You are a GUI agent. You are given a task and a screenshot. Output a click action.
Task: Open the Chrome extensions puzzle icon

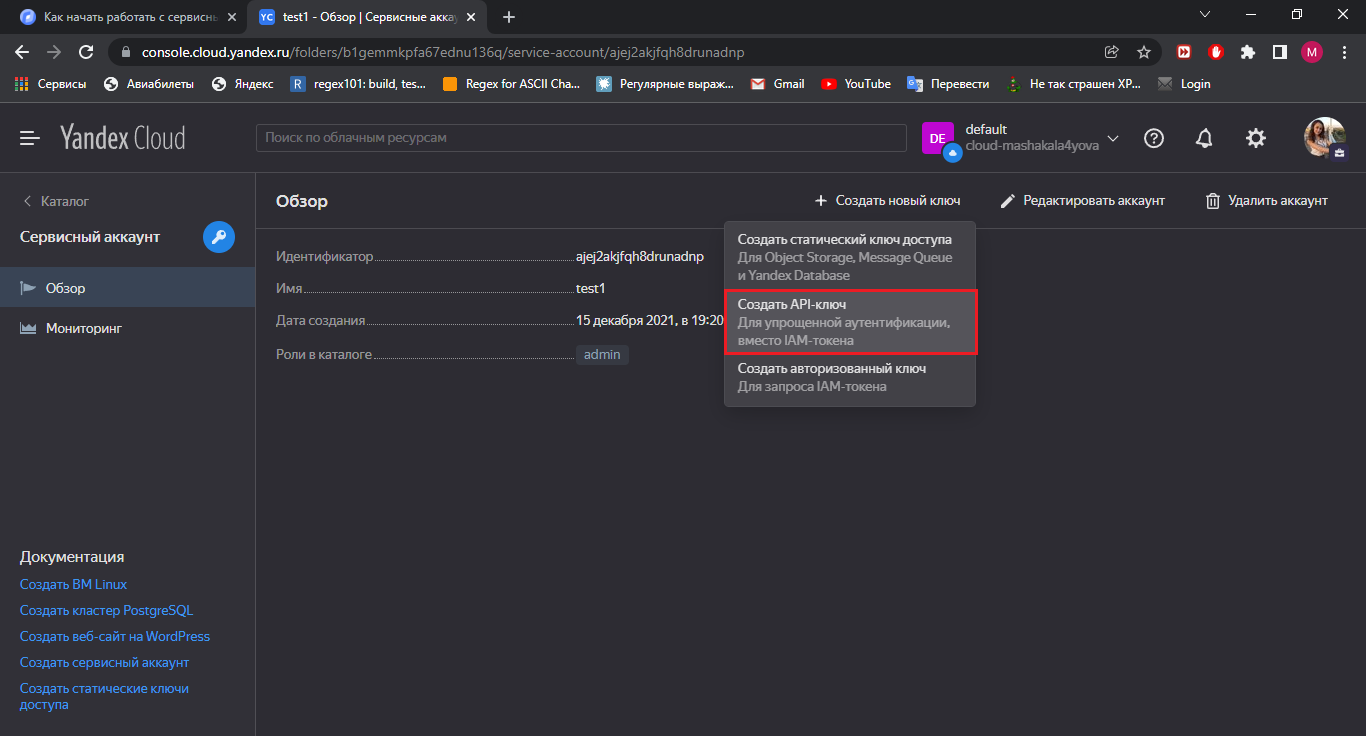tap(1247, 52)
